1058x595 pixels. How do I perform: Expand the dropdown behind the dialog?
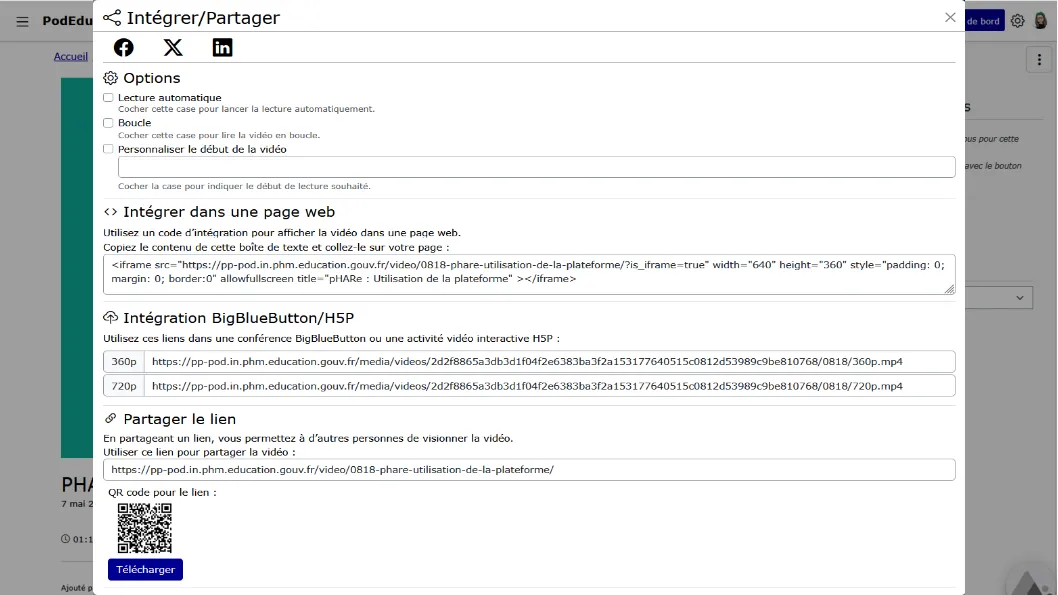pos(999,298)
